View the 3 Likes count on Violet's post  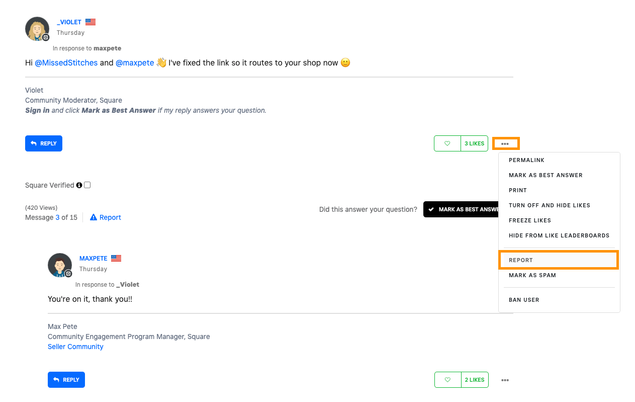click(474, 144)
